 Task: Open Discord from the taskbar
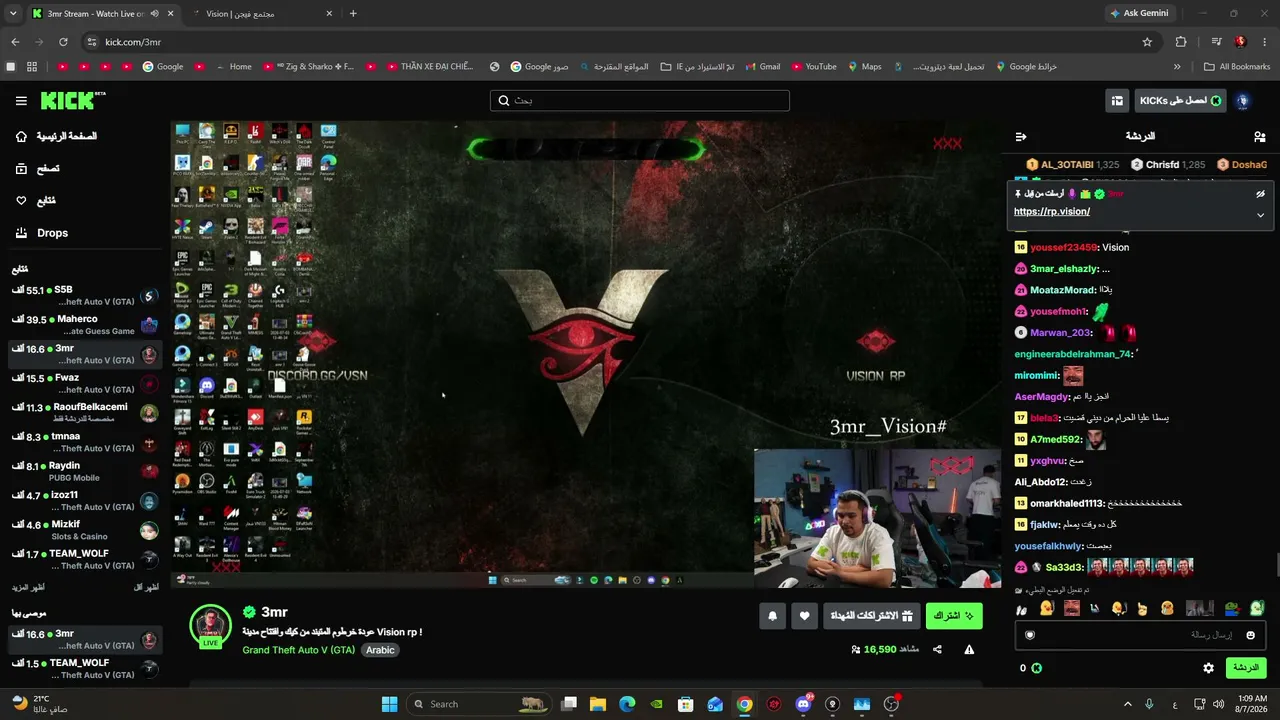[803, 704]
